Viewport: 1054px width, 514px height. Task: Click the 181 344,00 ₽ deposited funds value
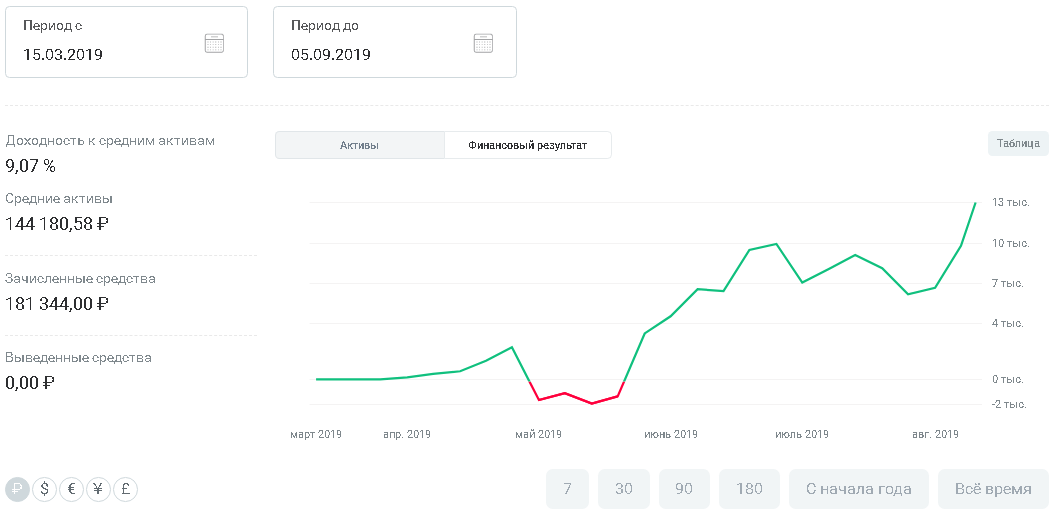pos(57,304)
